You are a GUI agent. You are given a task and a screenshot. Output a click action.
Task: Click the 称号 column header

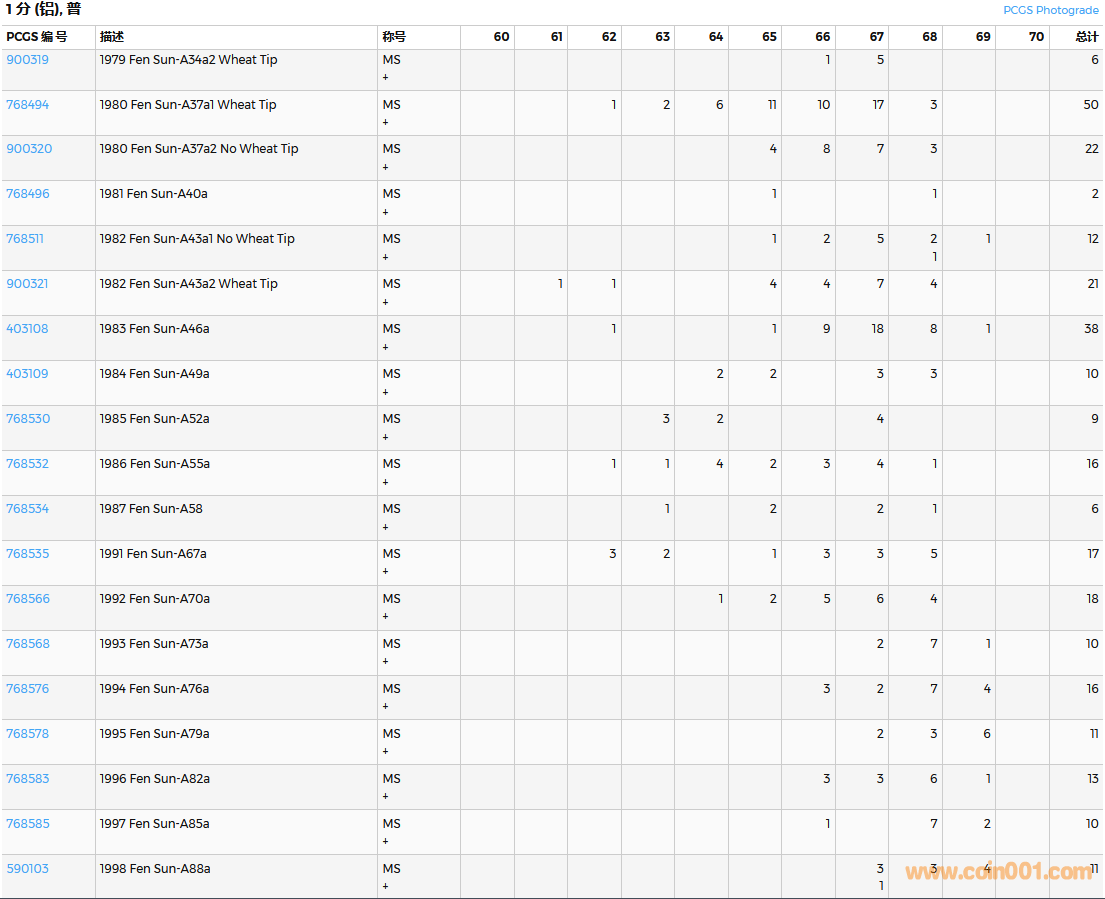tap(394, 37)
